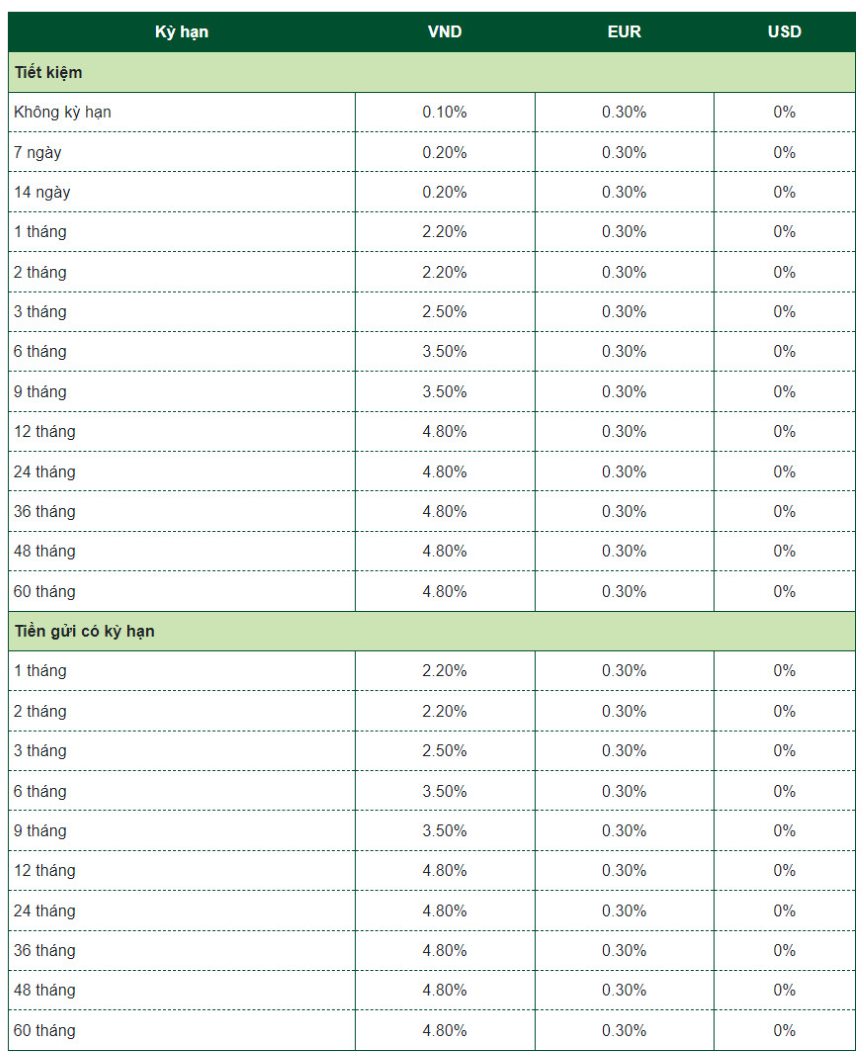Select 60 tháng label under Tiền gửi có kỳ hạn
Viewport: 864px width, 1058px height.
pos(44,1030)
